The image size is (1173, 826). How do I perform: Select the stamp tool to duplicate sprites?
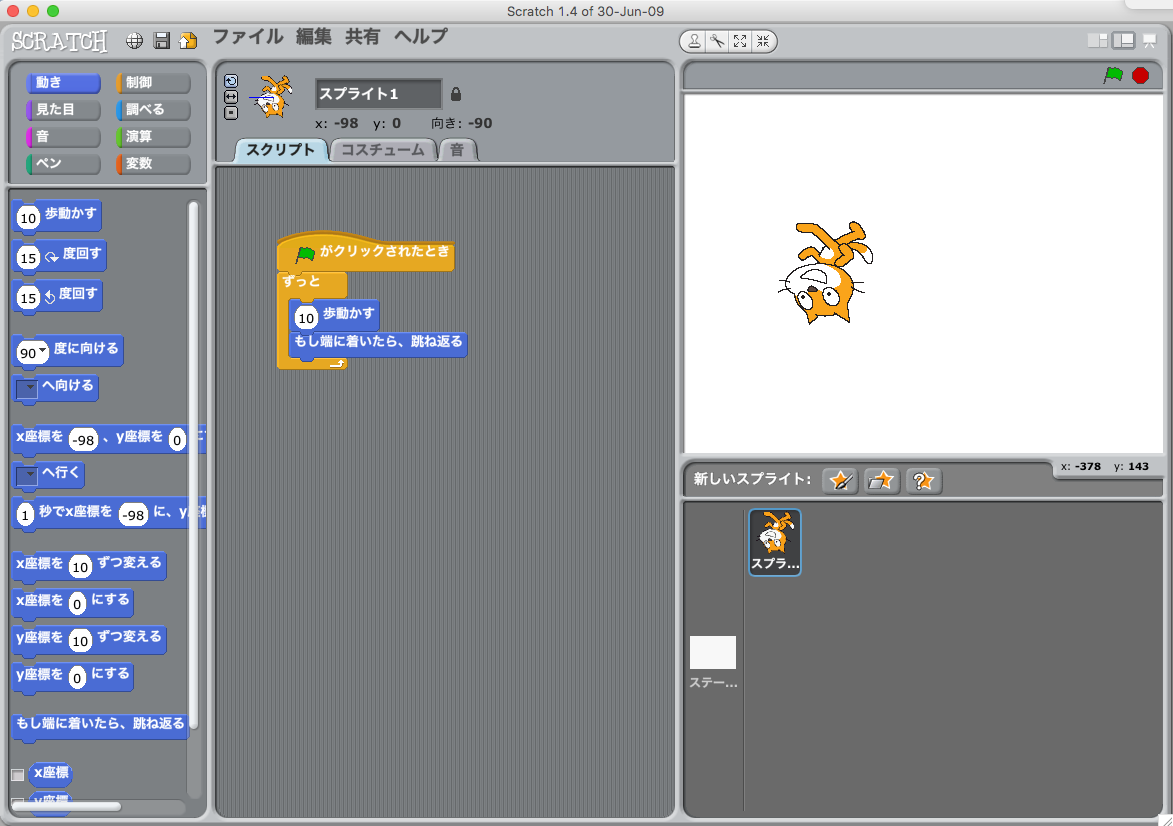[x=694, y=41]
